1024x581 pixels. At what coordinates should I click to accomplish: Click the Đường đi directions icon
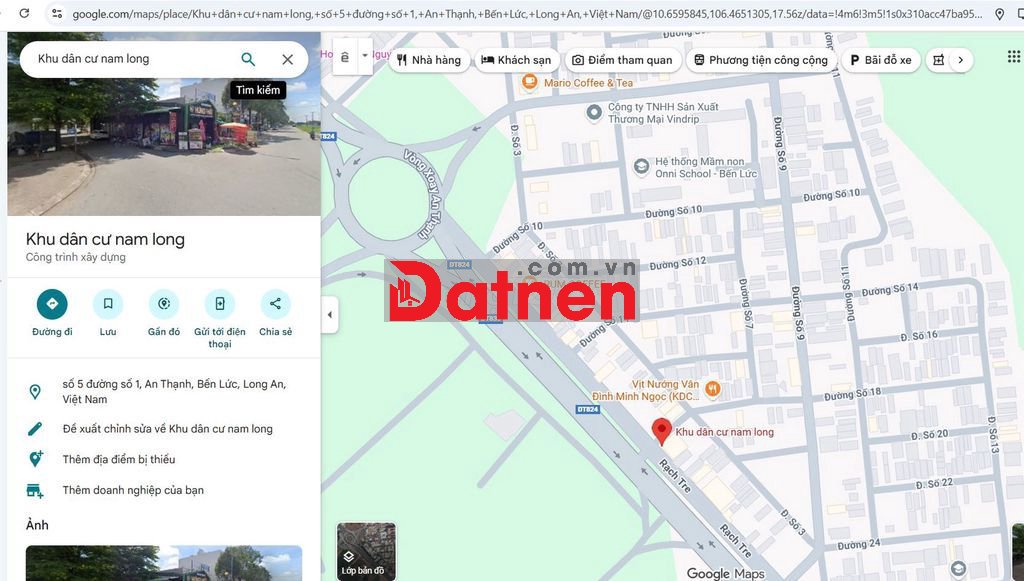(x=52, y=304)
